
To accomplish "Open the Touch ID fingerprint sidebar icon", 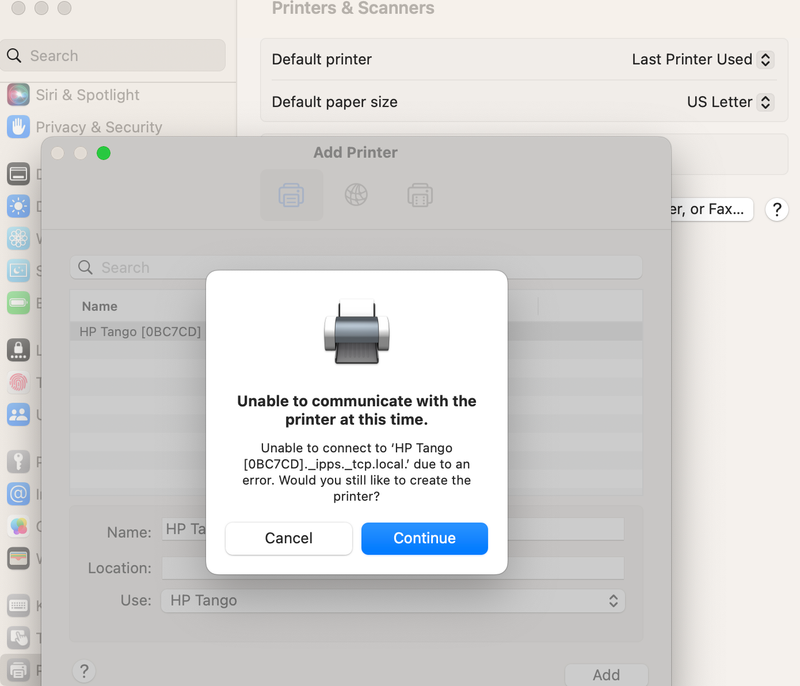I will tap(18, 383).
